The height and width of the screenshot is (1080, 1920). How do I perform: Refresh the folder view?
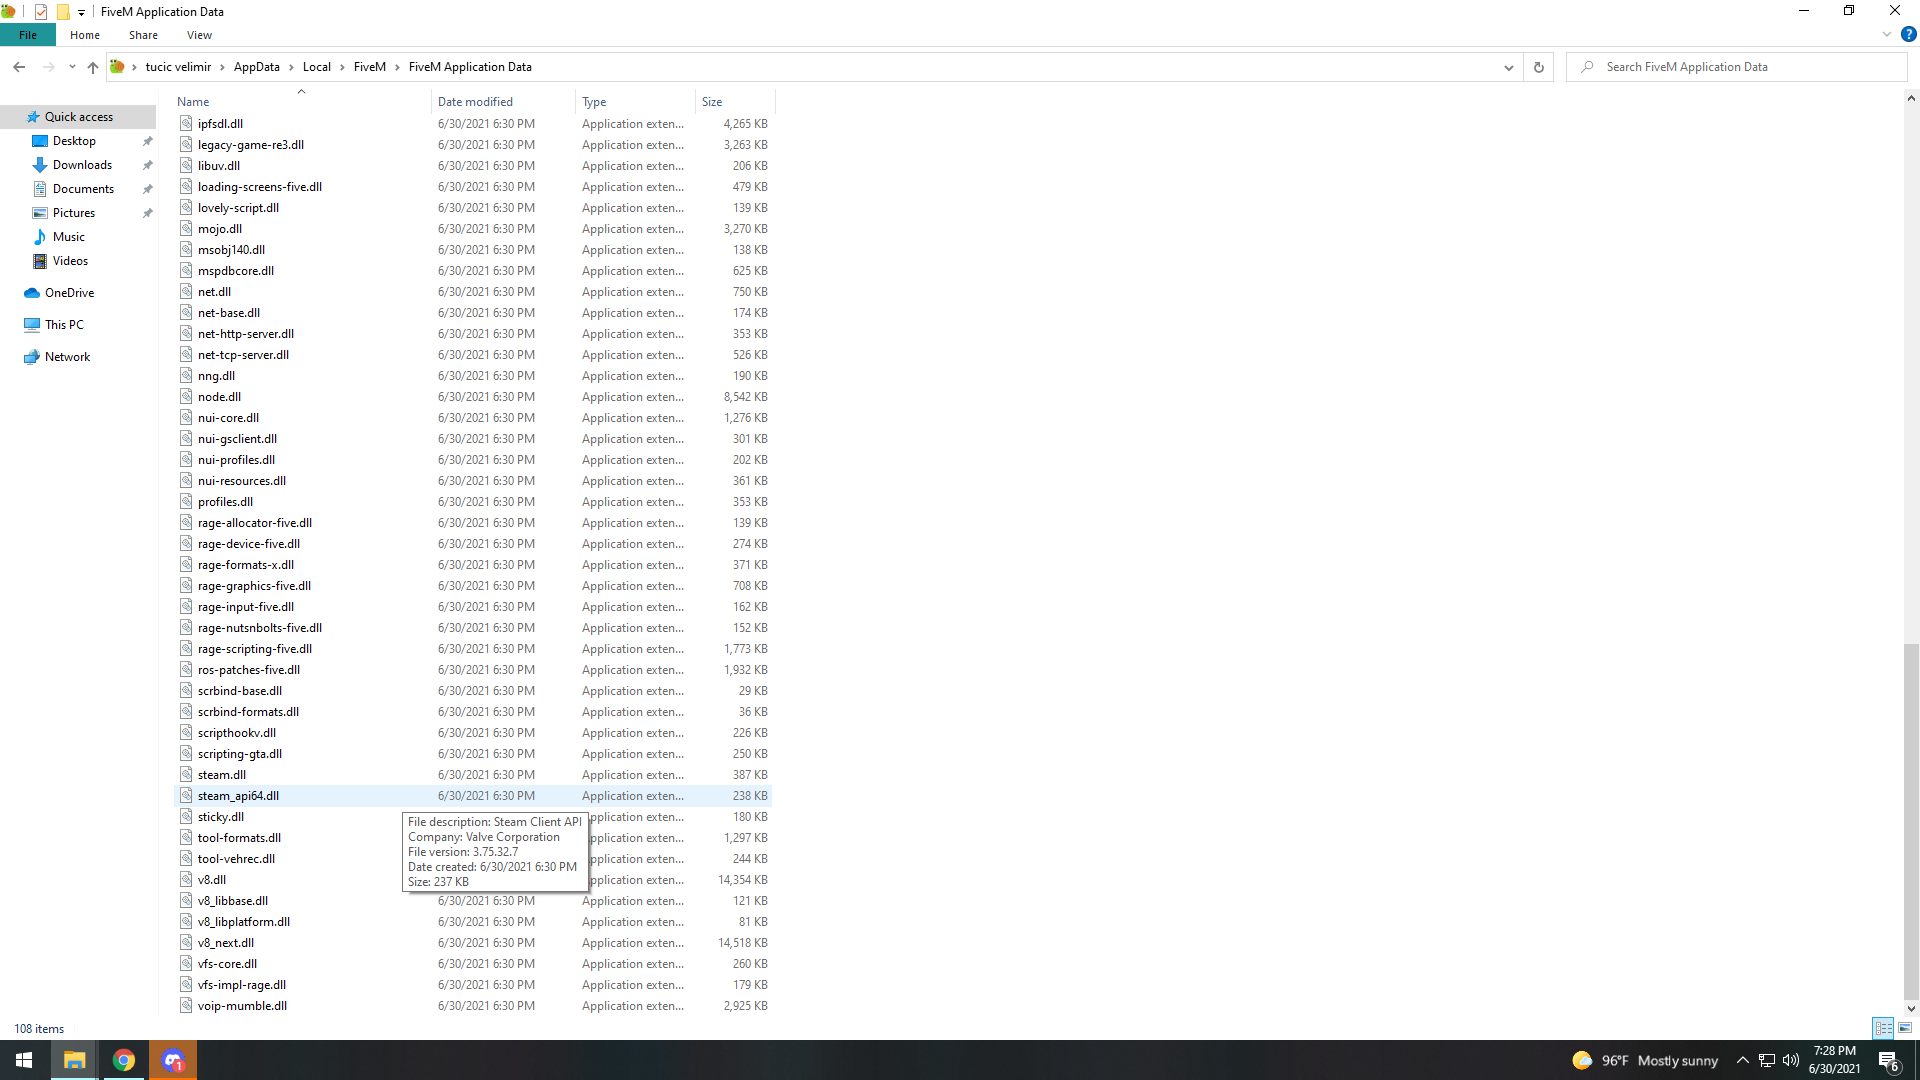[1538, 67]
